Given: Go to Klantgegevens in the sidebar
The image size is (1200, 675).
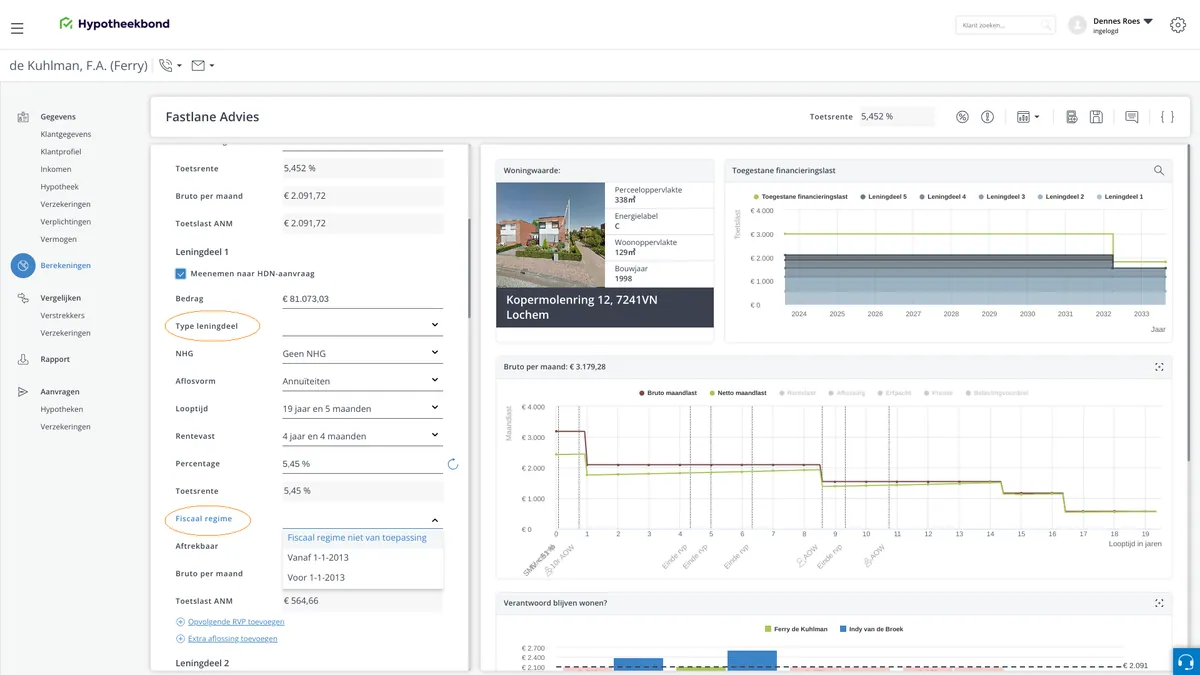Looking at the screenshot, I should click(66, 134).
